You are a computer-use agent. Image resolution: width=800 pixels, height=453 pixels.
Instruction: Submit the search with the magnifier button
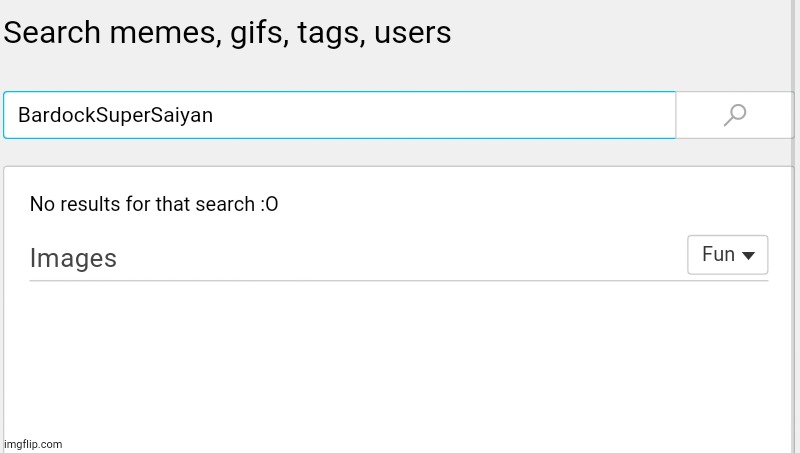point(735,115)
